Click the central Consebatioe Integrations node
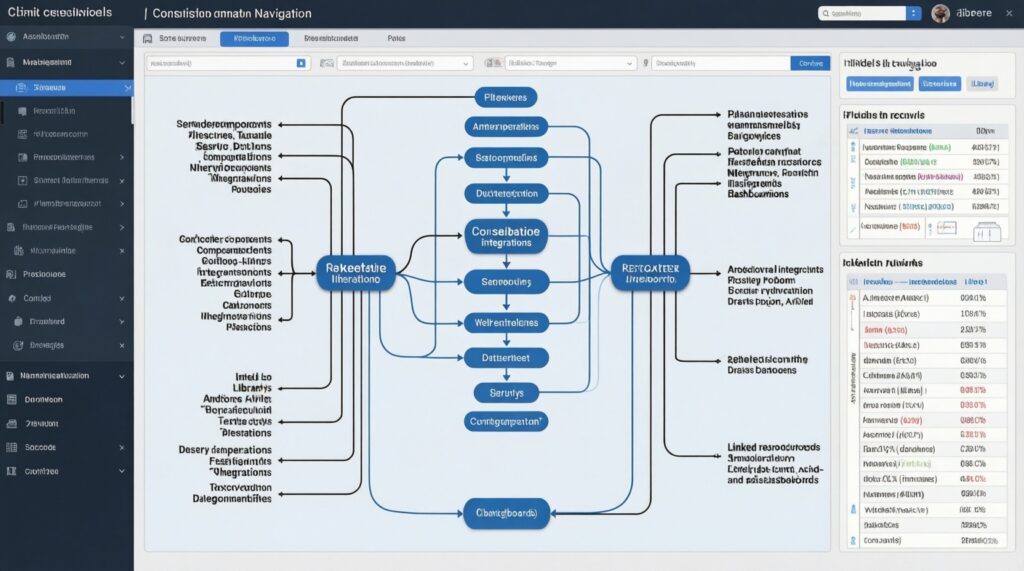Image resolution: width=1024 pixels, height=571 pixels. (507, 237)
